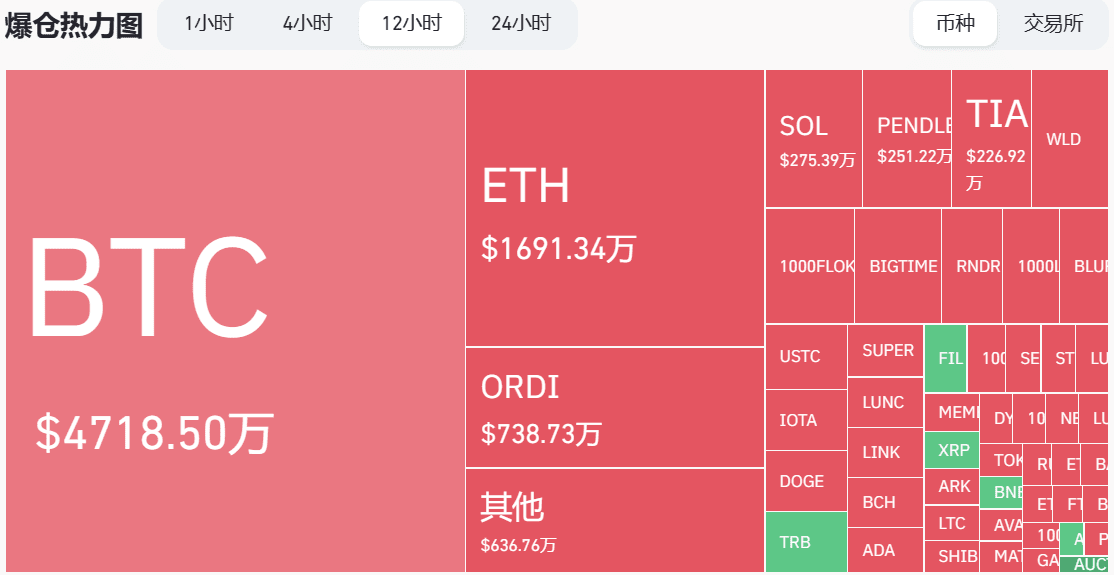Click the WLD tile
Image resolution: width=1114 pixels, height=575 pixels.
tap(1069, 139)
